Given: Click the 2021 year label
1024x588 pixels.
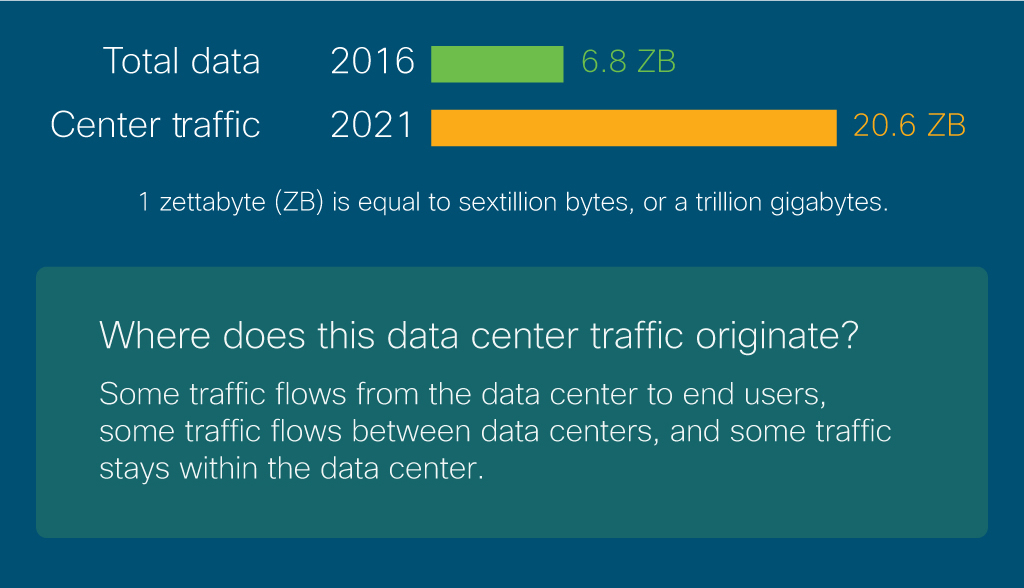Looking at the screenshot, I should [x=372, y=125].
